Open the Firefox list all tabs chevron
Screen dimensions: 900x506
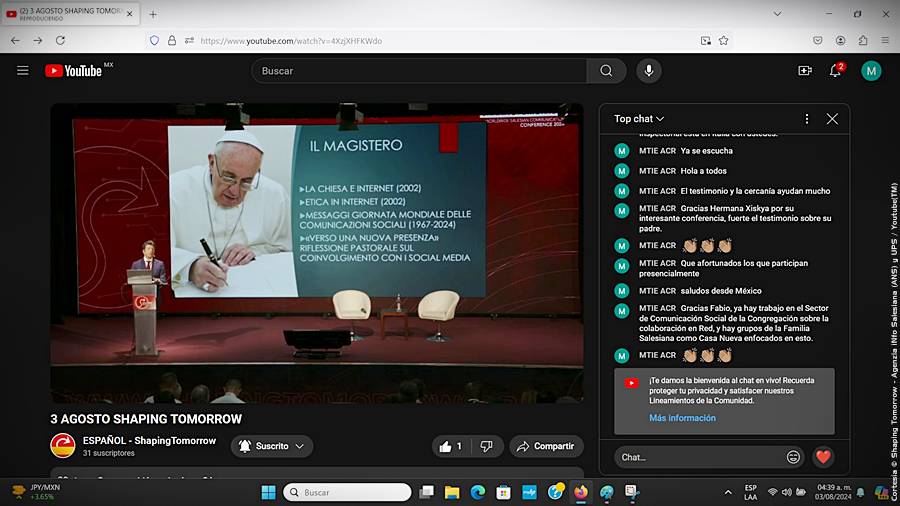pyautogui.click(x=777, y=14)
